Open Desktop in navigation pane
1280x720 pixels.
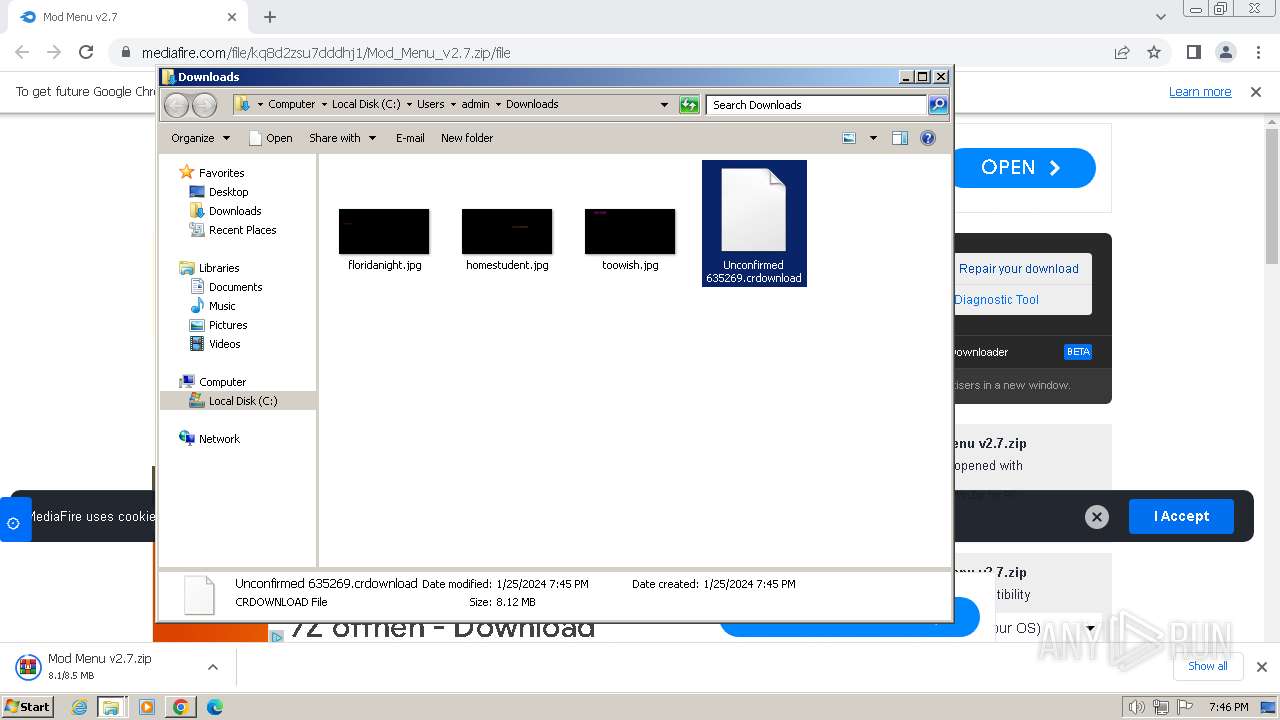click(x=228, y=192)
